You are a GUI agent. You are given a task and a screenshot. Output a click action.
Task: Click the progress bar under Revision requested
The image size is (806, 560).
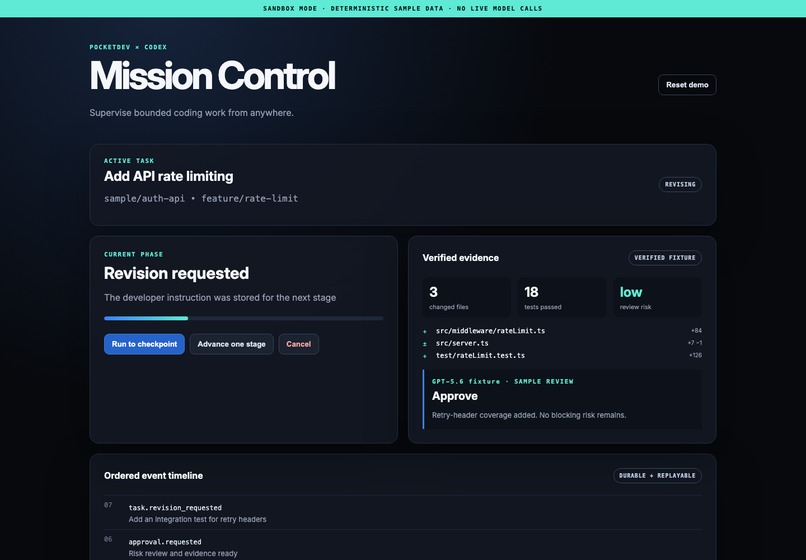click(243, 318)
